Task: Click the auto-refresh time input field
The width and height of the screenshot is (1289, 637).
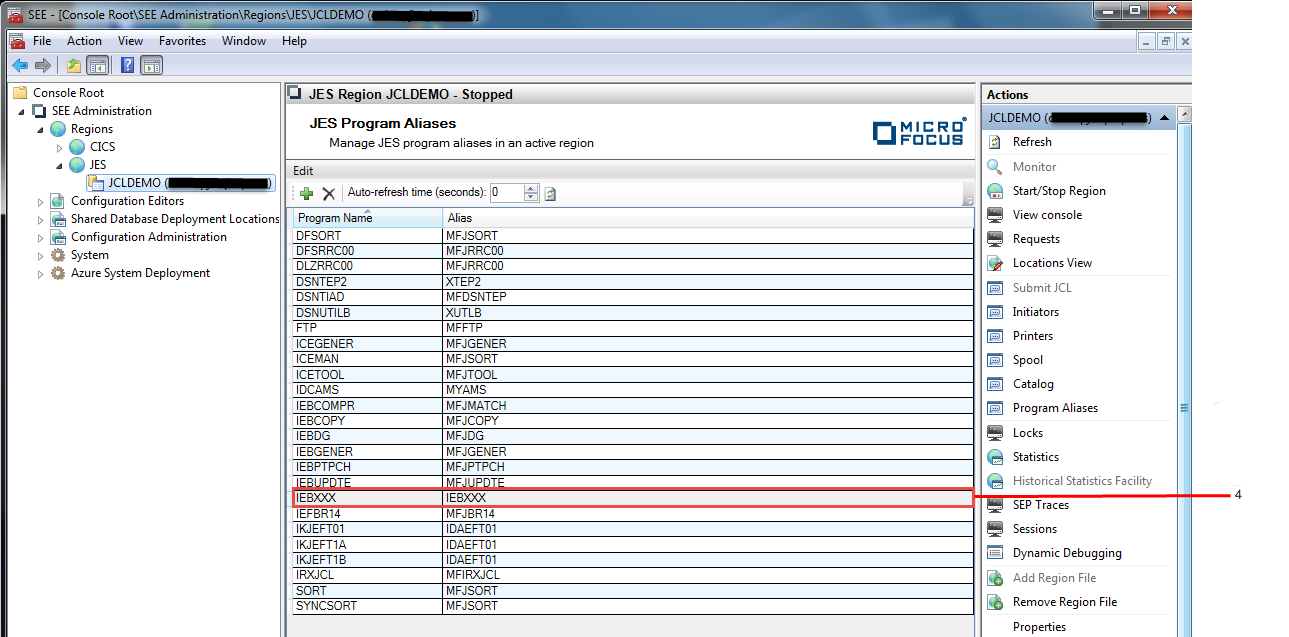Action: 506,193
